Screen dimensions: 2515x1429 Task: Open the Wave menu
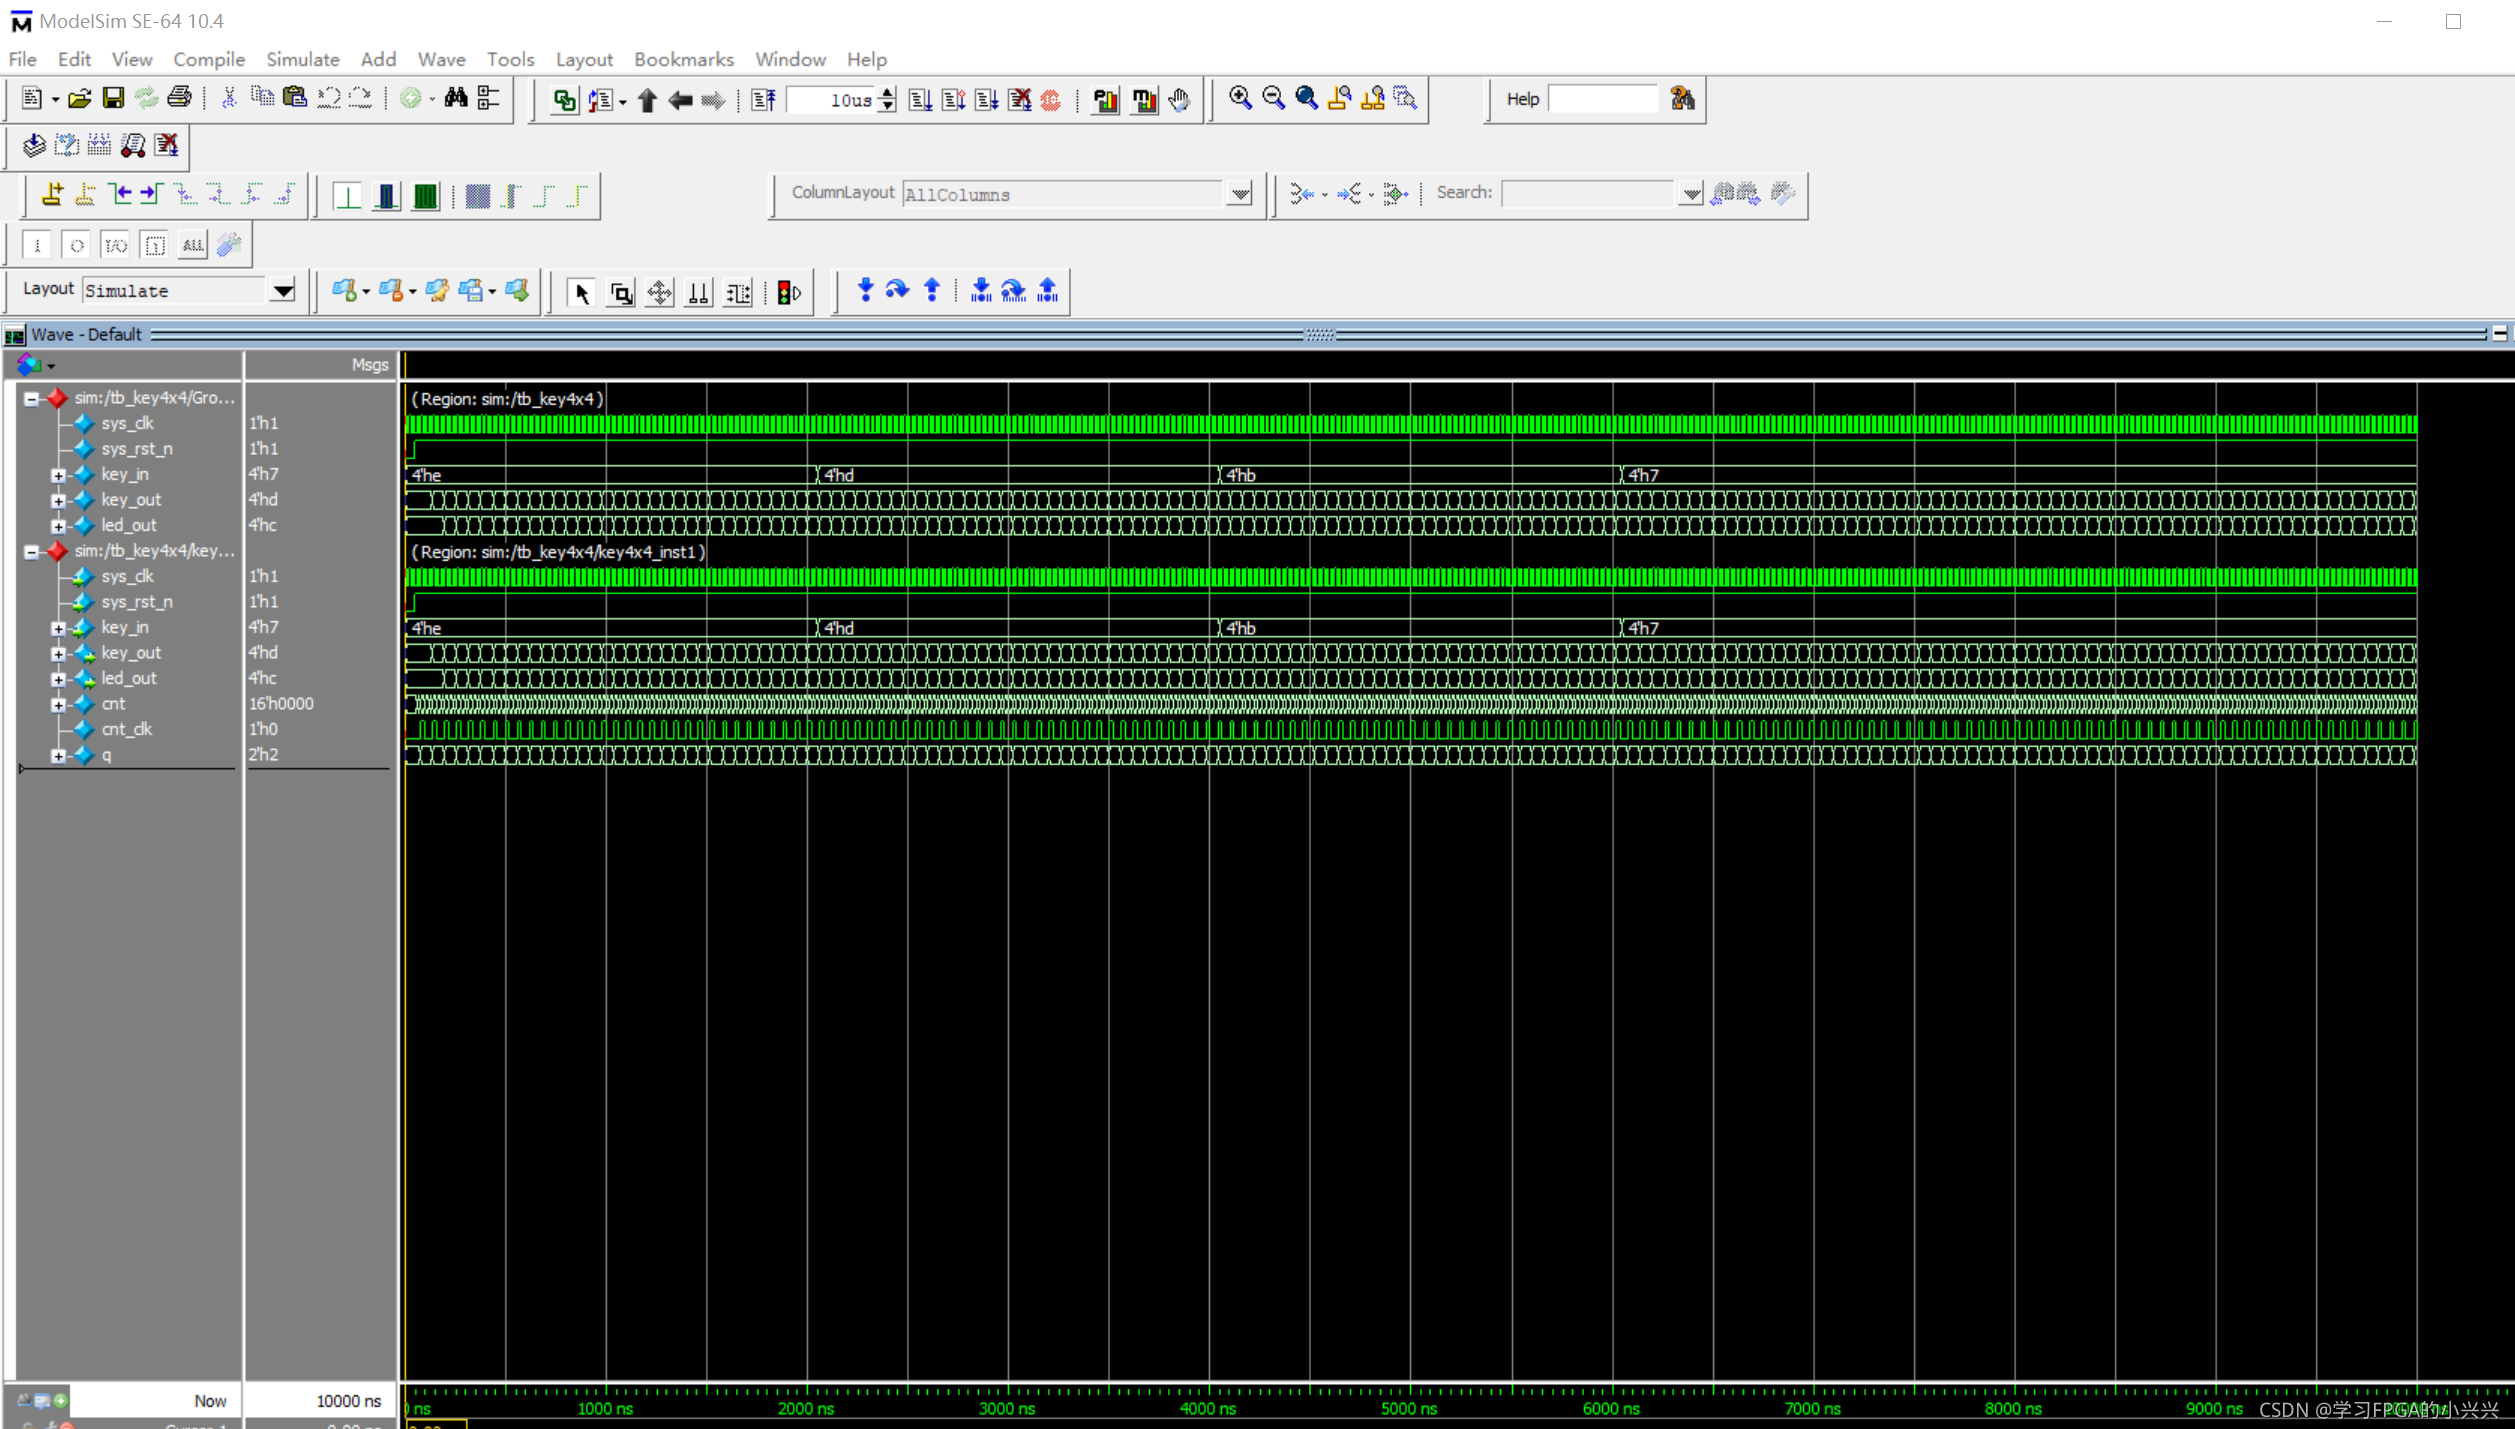click(x=441, y=59)
